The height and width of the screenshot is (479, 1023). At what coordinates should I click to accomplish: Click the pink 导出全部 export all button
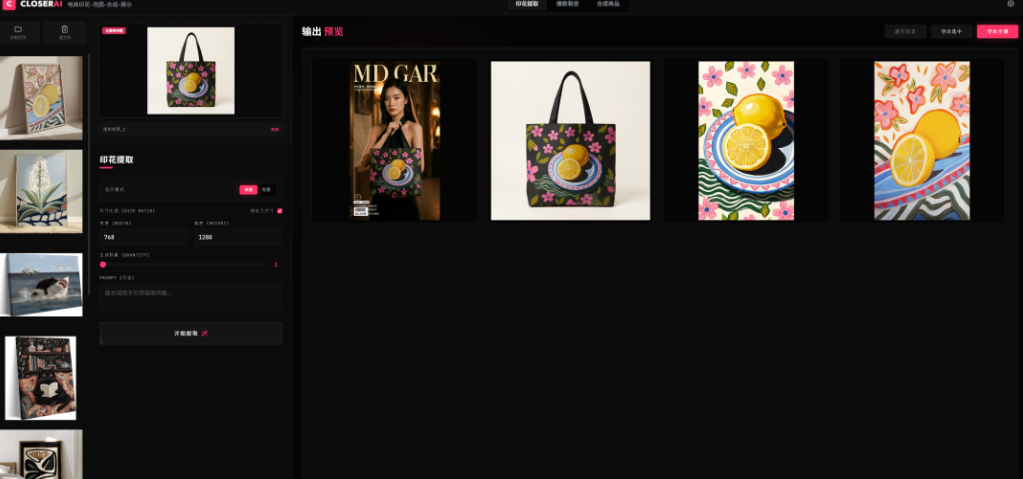click(x=997, y=31)
